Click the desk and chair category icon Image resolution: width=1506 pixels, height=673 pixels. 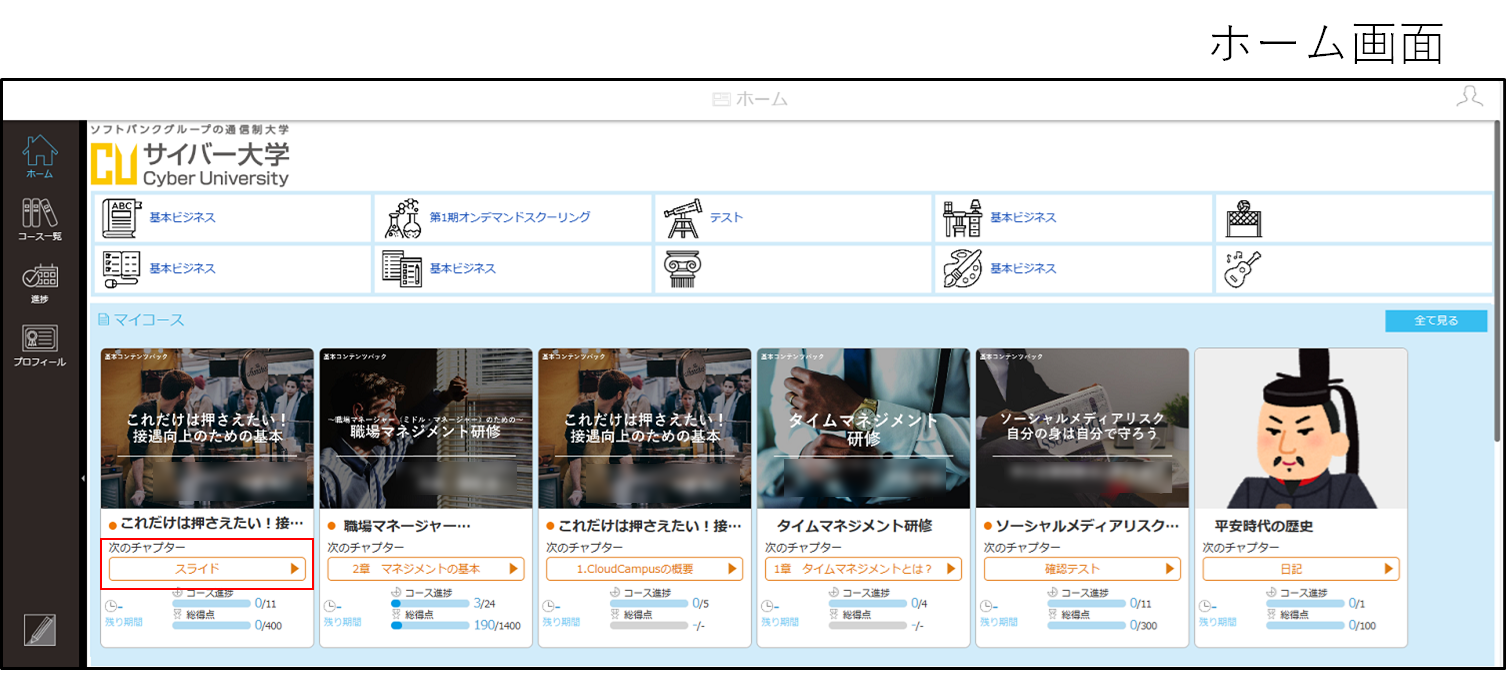coord(962,217)
